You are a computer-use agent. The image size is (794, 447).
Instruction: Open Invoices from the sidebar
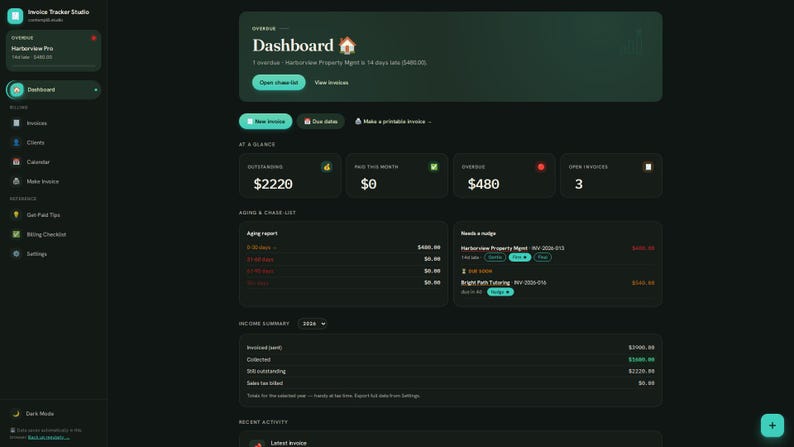coord(53,123)
